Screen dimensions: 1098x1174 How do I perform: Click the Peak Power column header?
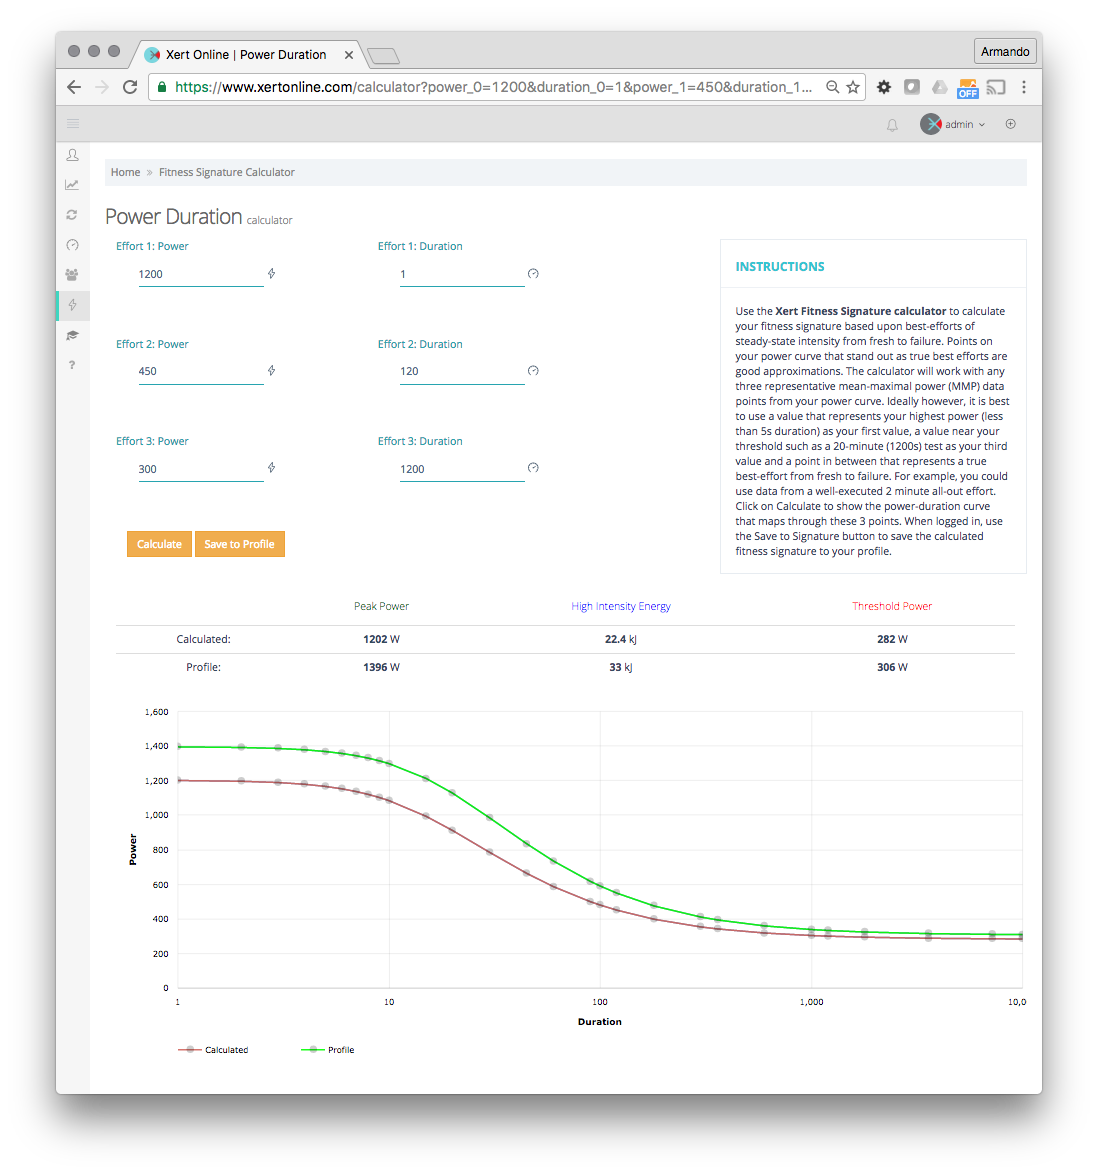coord(381,606)
